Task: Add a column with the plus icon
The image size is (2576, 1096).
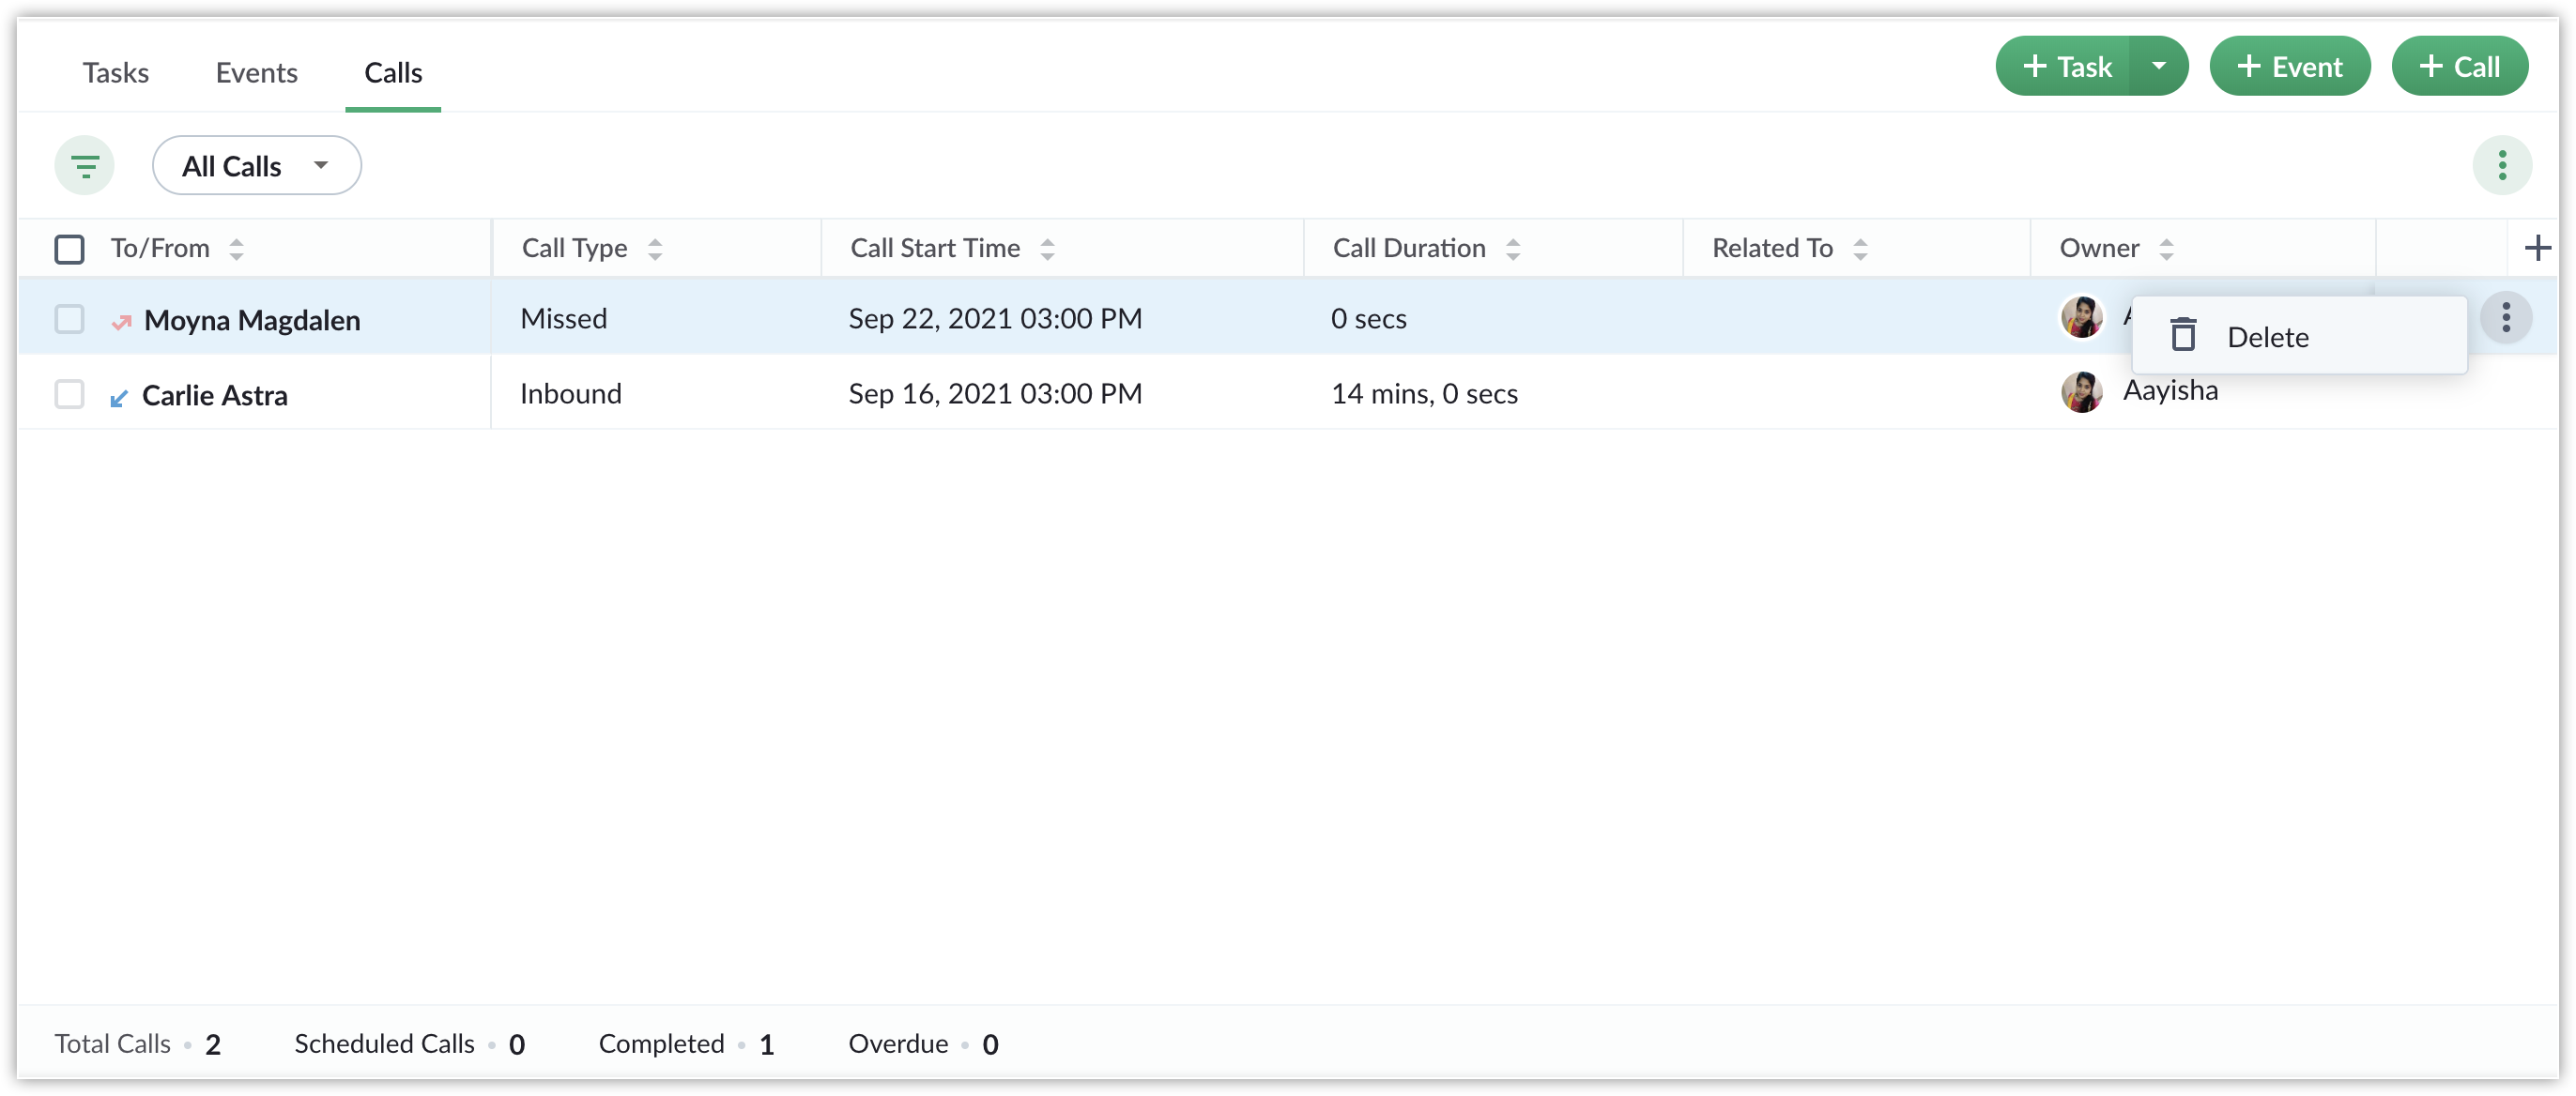Action: coord(2537,248)
